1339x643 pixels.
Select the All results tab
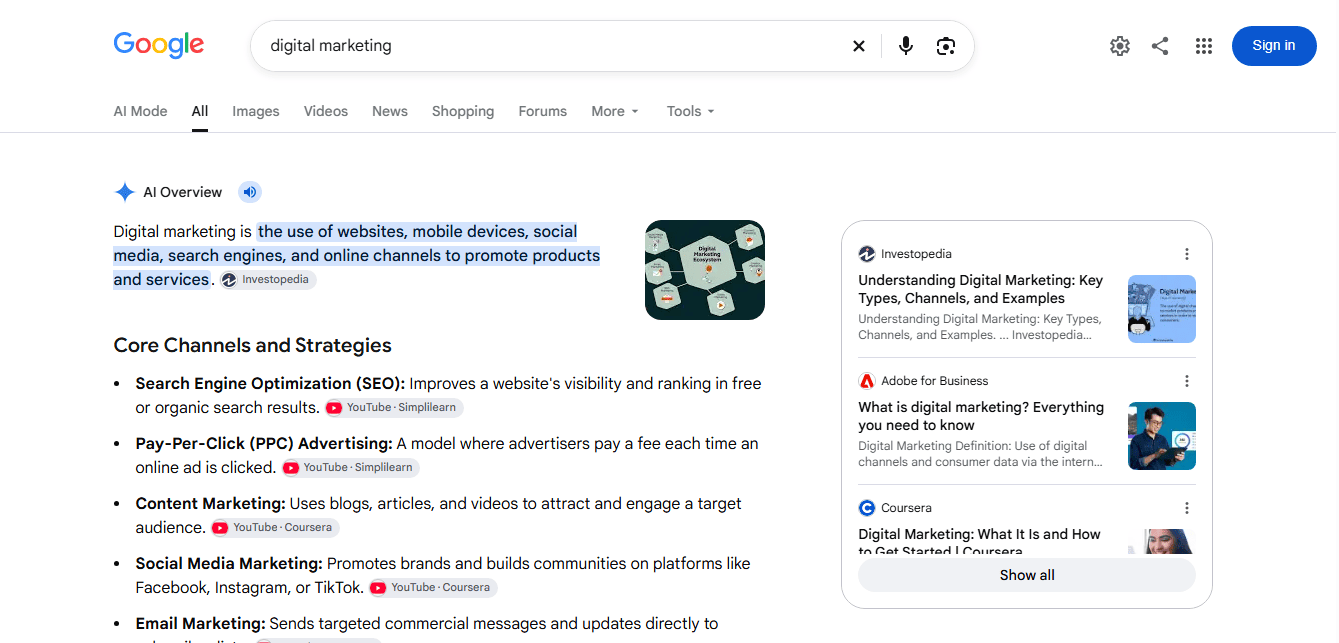(x=200, y=111)
